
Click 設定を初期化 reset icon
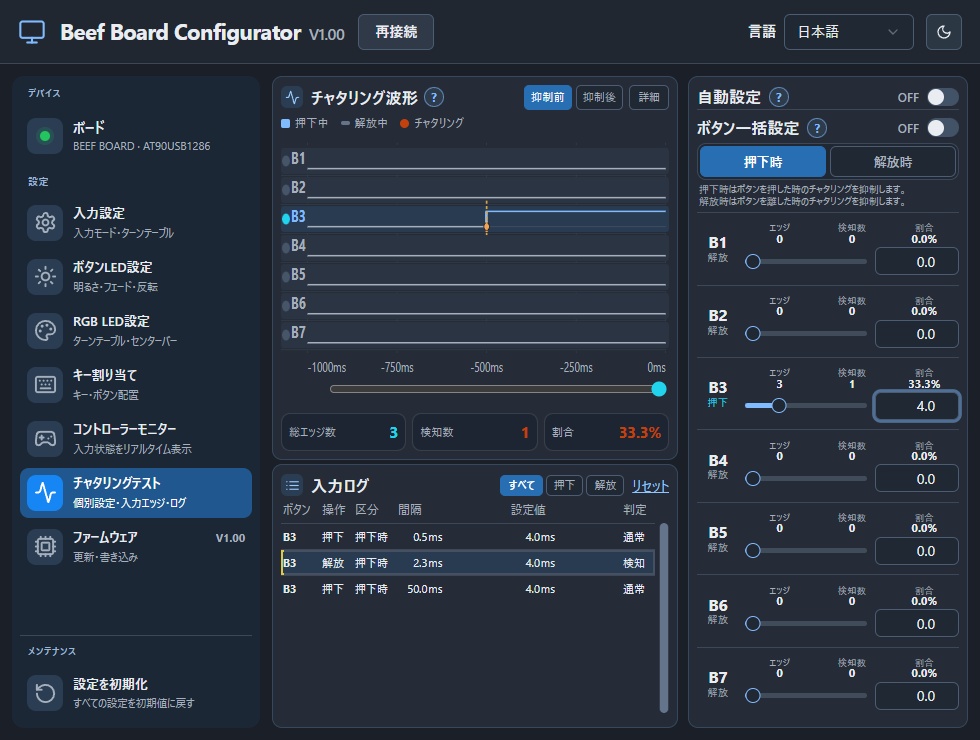click(45, 692)
